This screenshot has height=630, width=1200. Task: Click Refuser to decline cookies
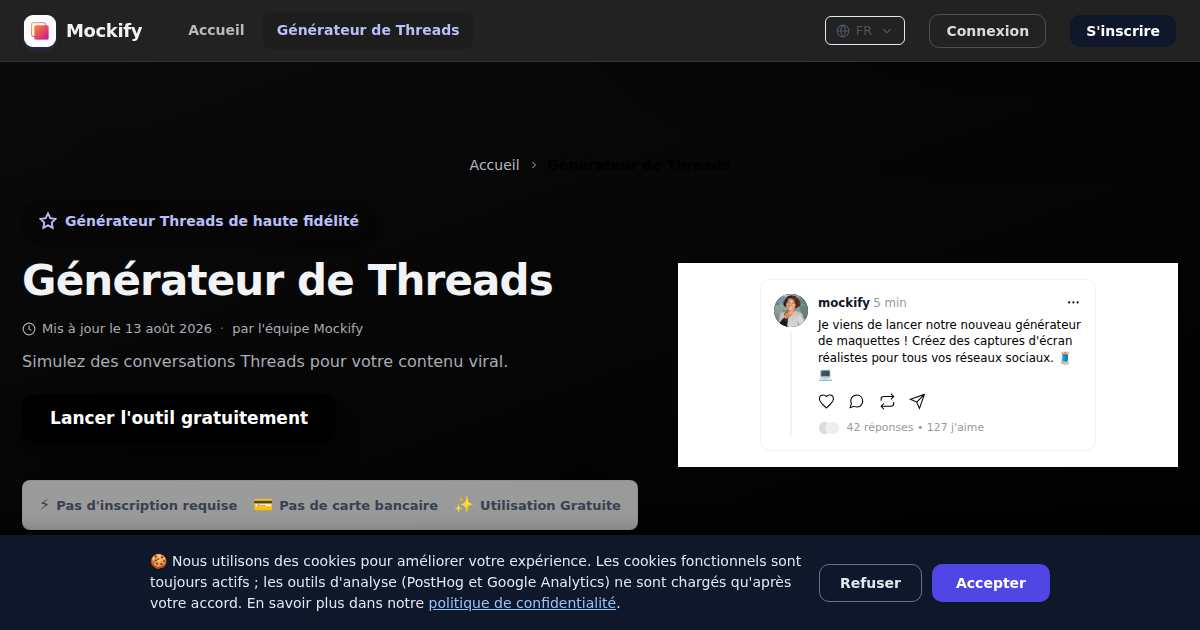[870, 583]
